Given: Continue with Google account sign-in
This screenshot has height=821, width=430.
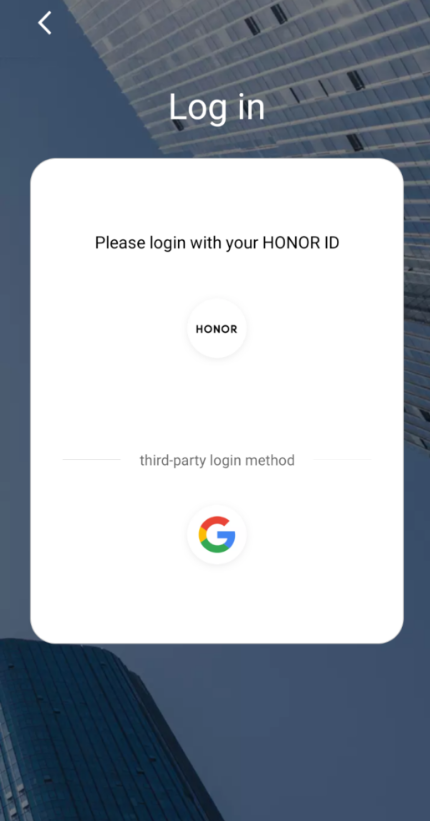Looking at the screenshot, I should (x=217, y=535).
